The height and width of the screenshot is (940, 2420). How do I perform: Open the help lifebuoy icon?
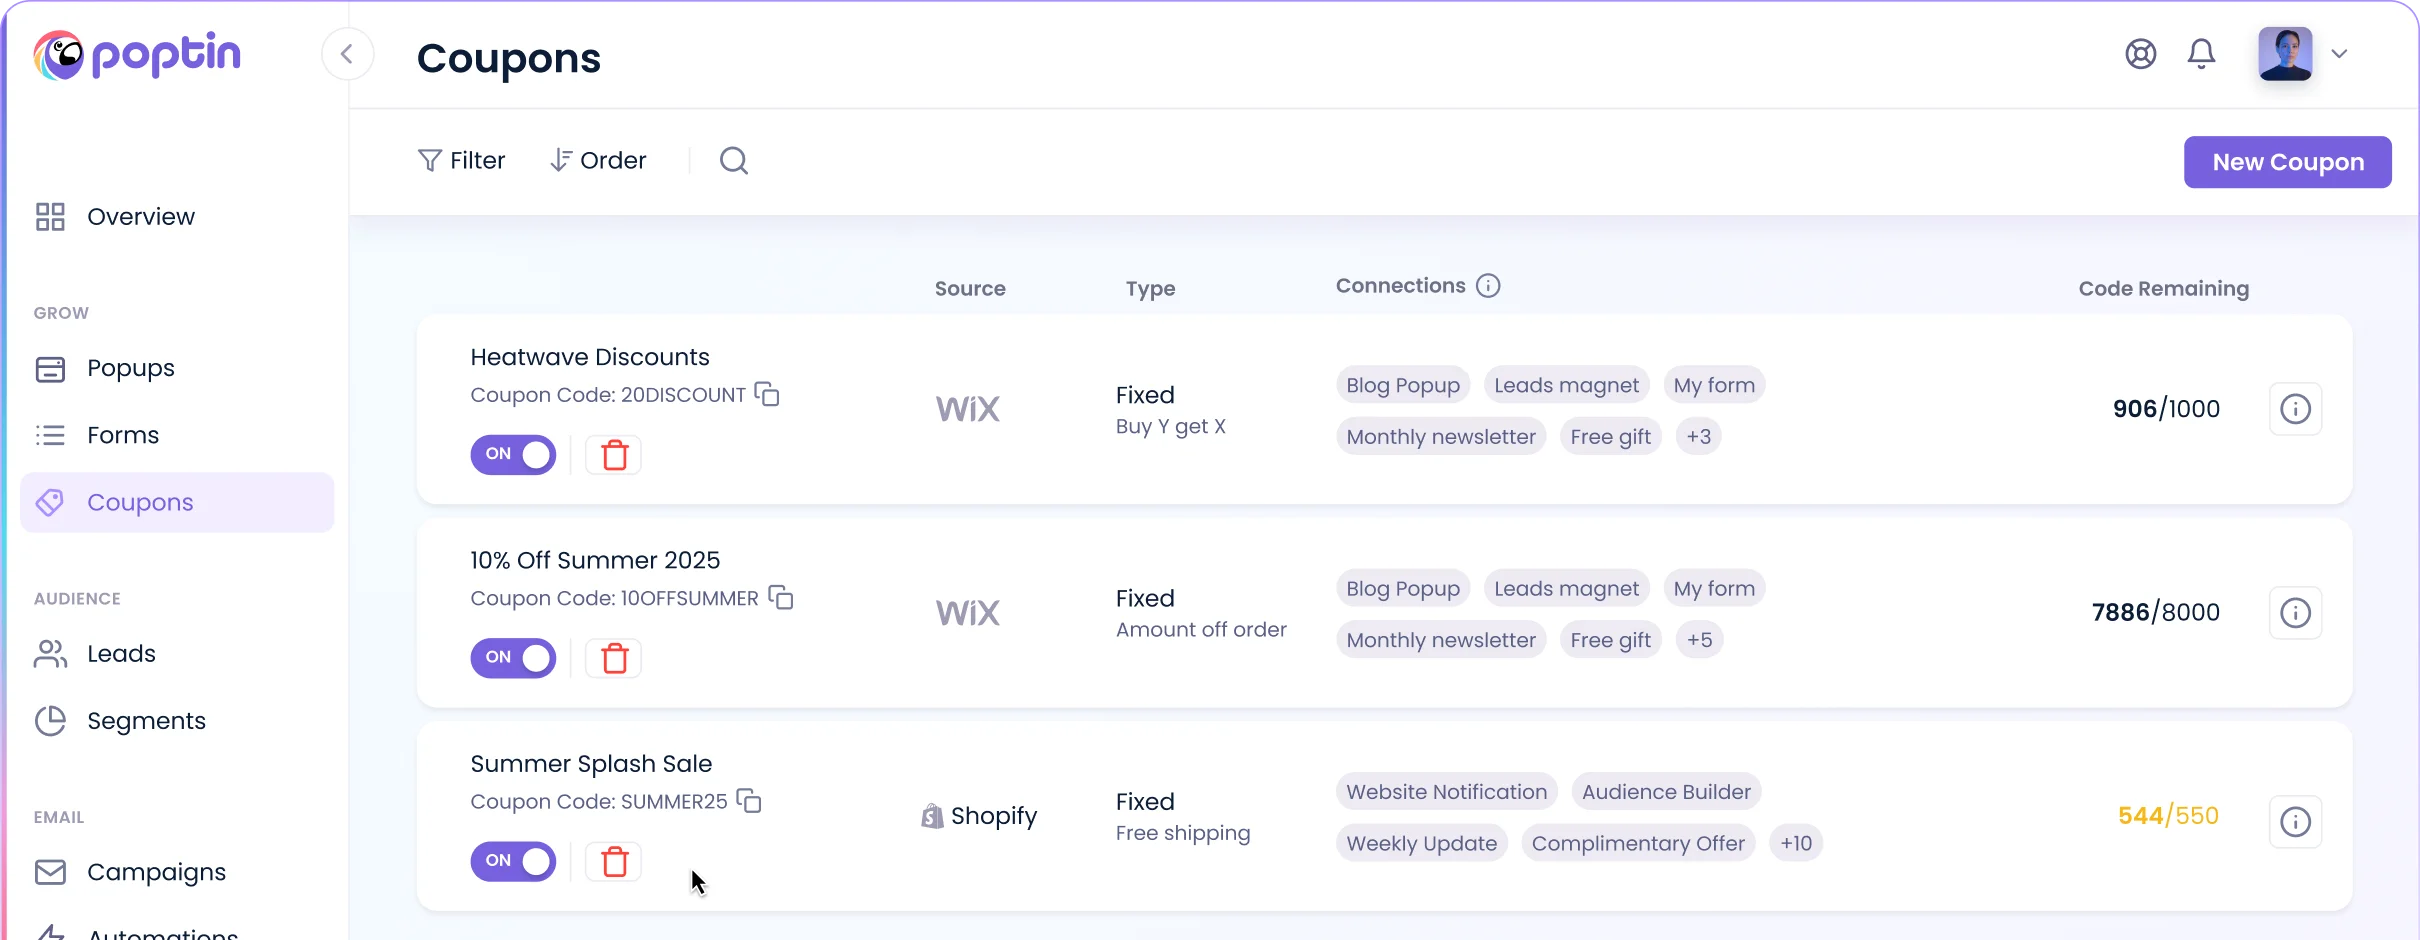coord(2140,54)
